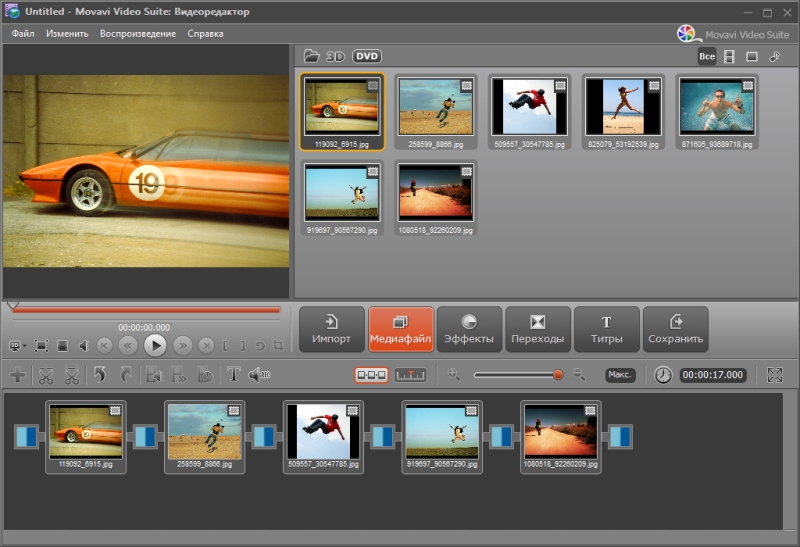Select the 919697_90567290.jpg timeline clip
This screenshot has width=800, height=547.
[442, 437]
